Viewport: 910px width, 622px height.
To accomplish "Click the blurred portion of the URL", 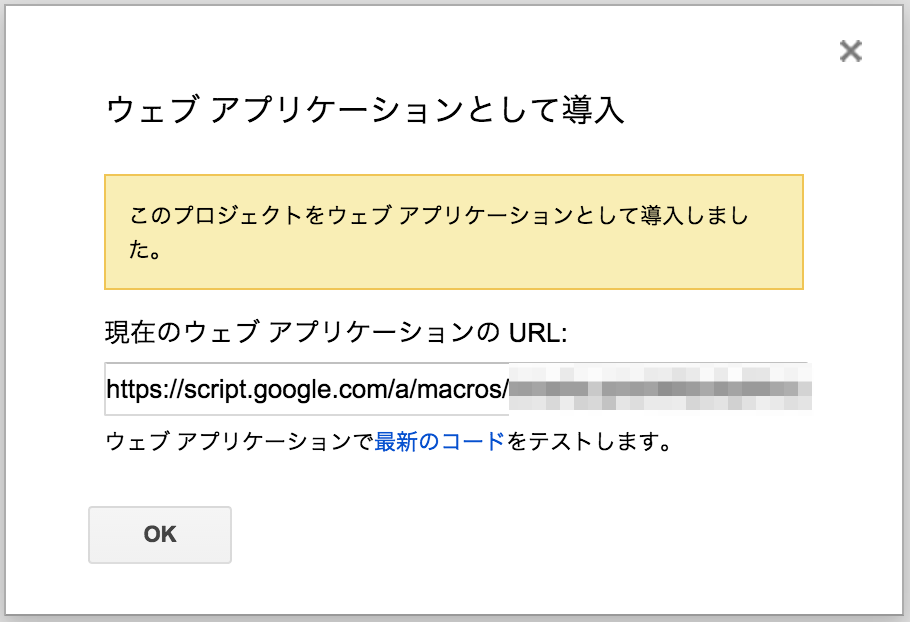I will point(660,388).
